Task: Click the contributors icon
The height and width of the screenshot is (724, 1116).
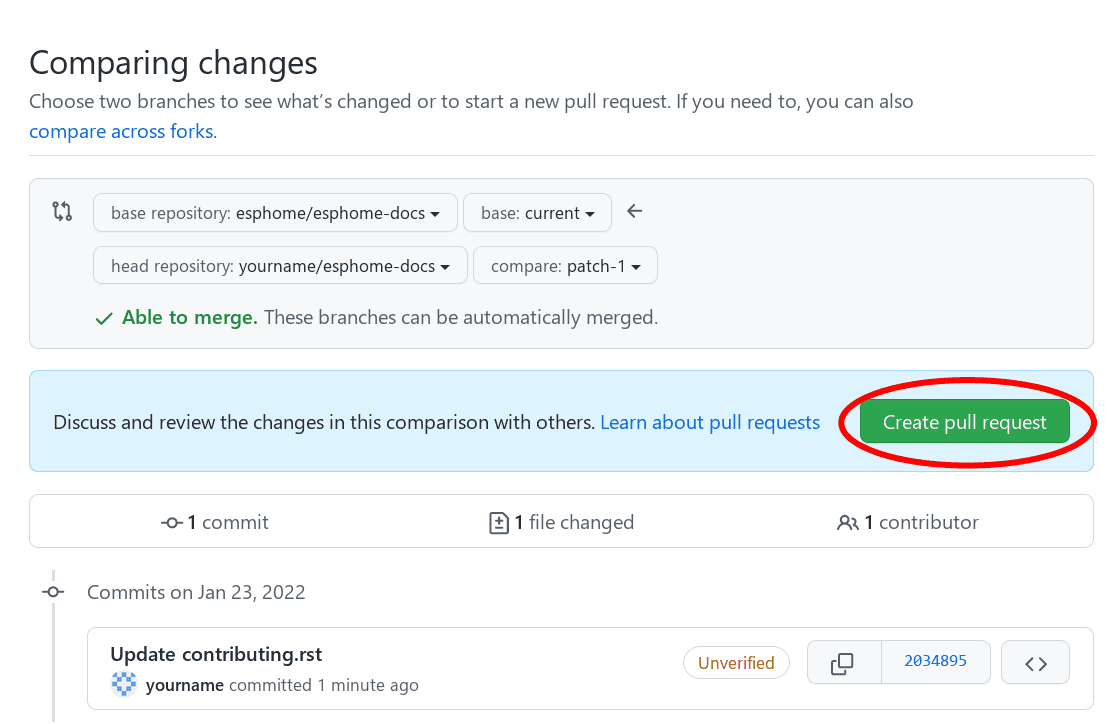Action: [849, 521]
